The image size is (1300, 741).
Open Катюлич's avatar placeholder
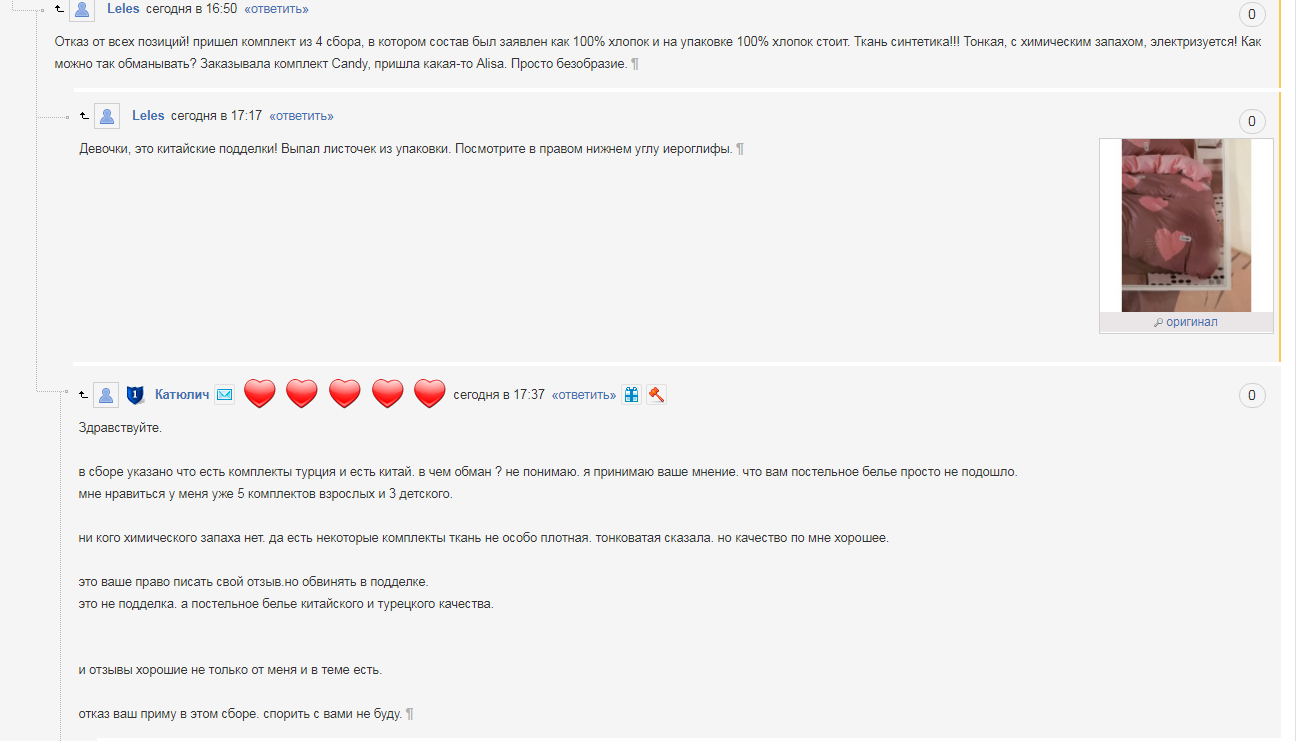click(107, 395)
